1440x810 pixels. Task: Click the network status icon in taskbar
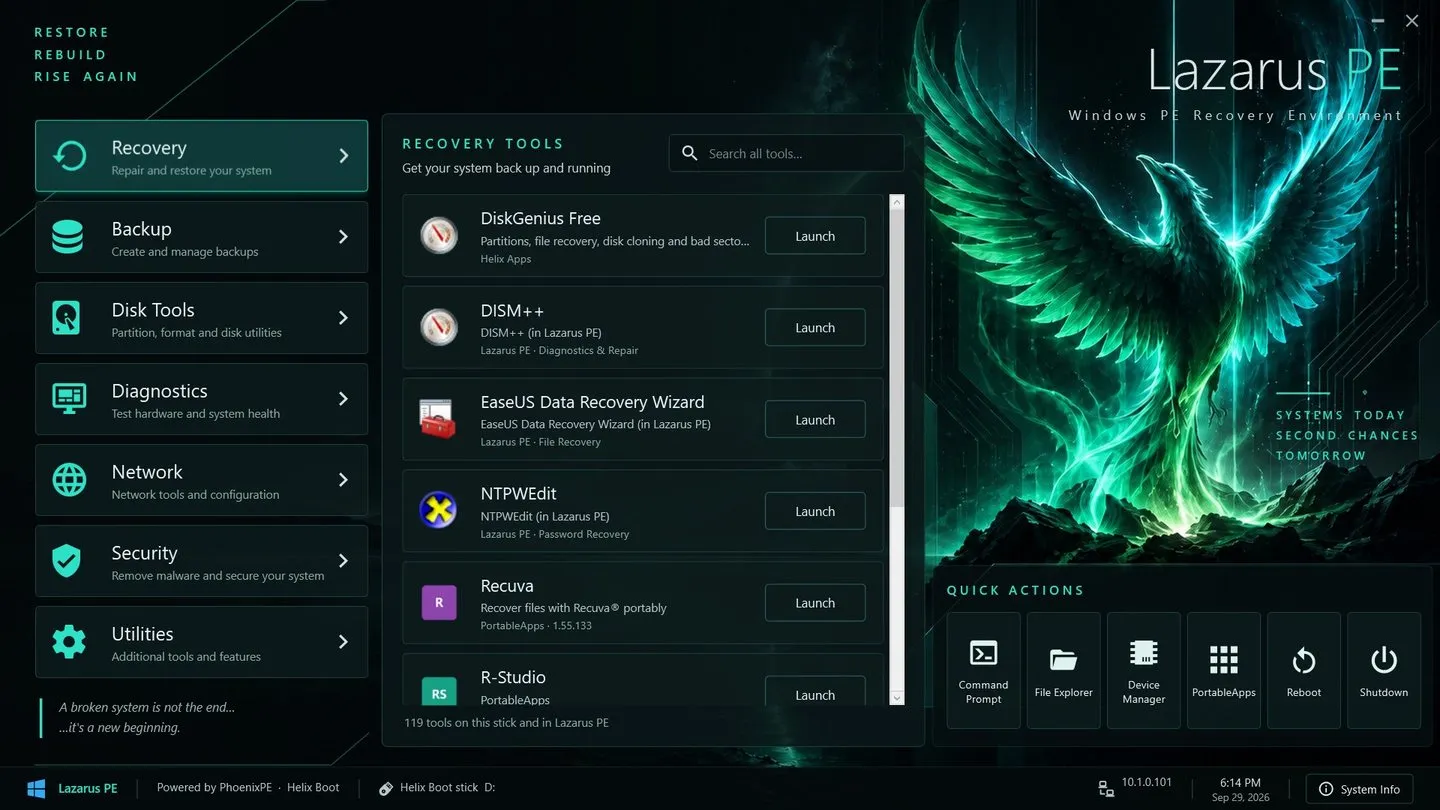tap(1106, 788)
